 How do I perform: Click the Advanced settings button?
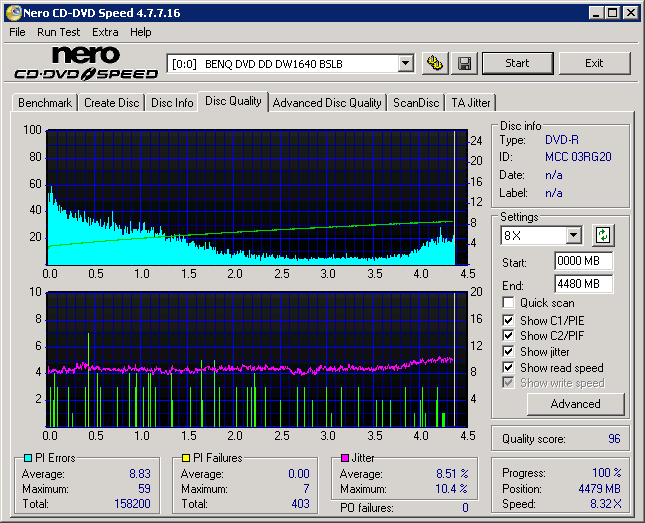point(575,404)
